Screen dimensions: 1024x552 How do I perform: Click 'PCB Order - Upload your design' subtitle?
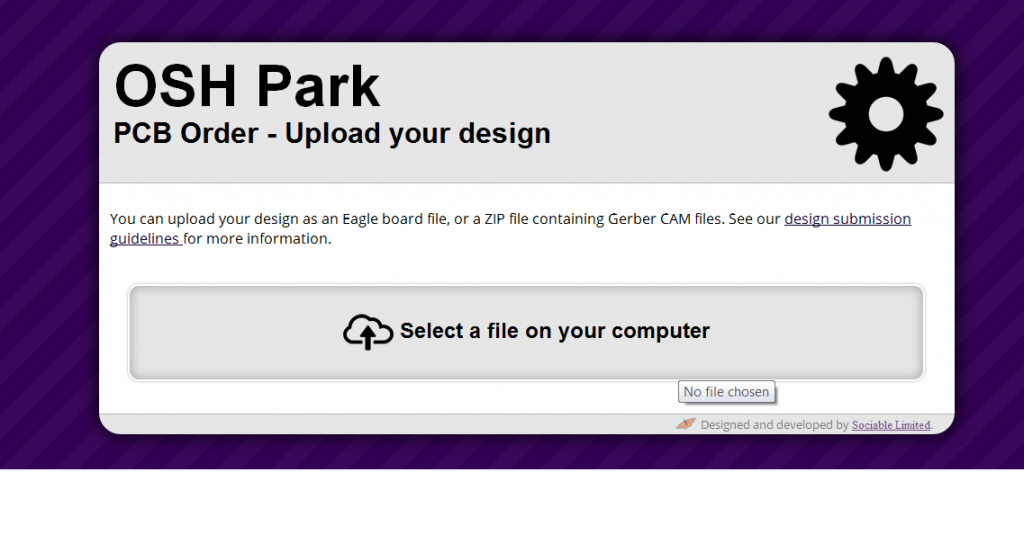332,133
